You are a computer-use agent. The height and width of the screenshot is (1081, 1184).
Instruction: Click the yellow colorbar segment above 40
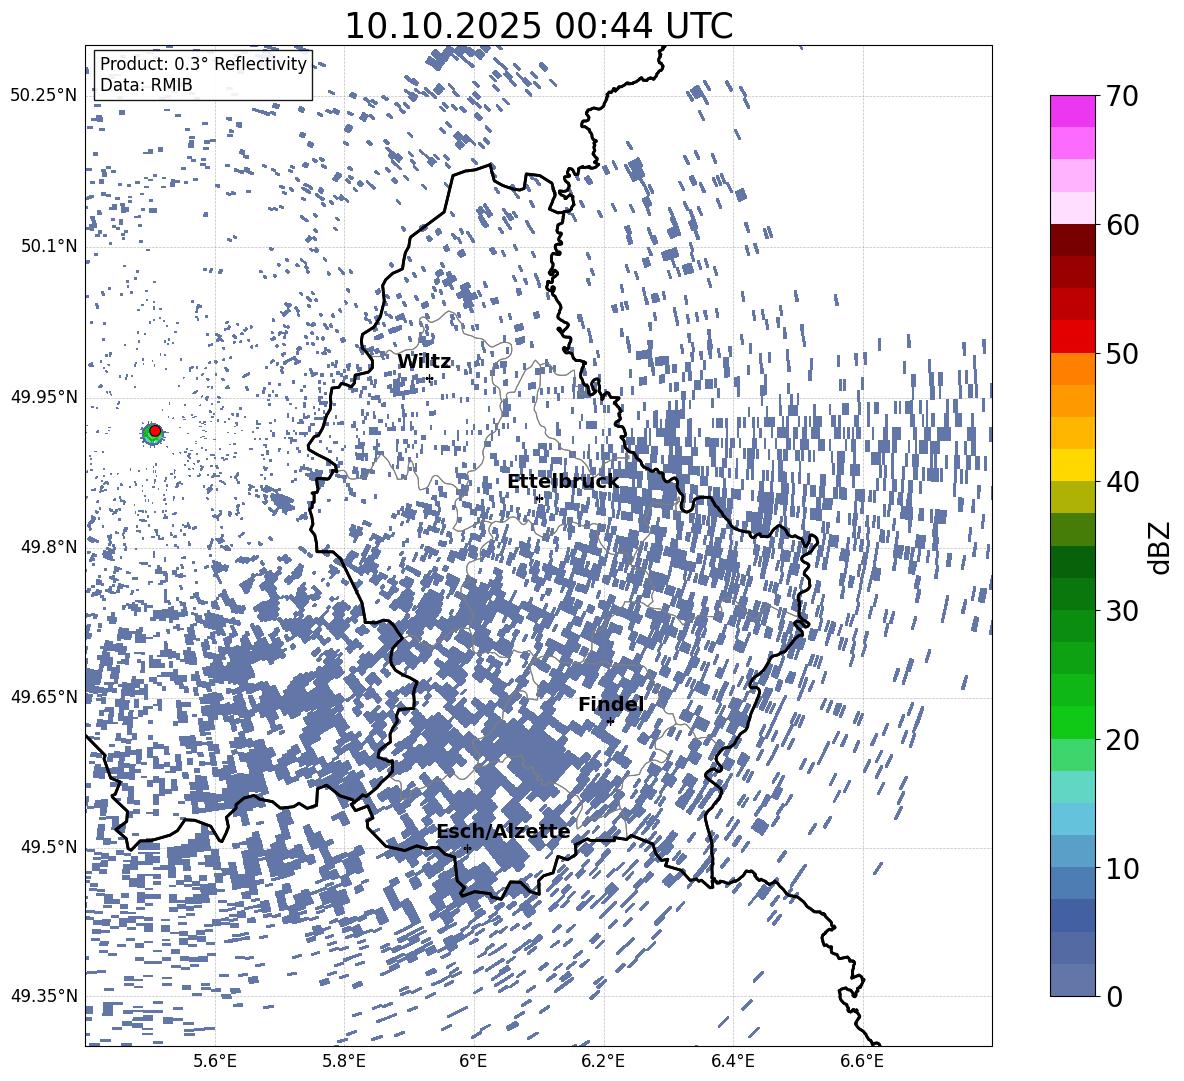[1072, 465]
